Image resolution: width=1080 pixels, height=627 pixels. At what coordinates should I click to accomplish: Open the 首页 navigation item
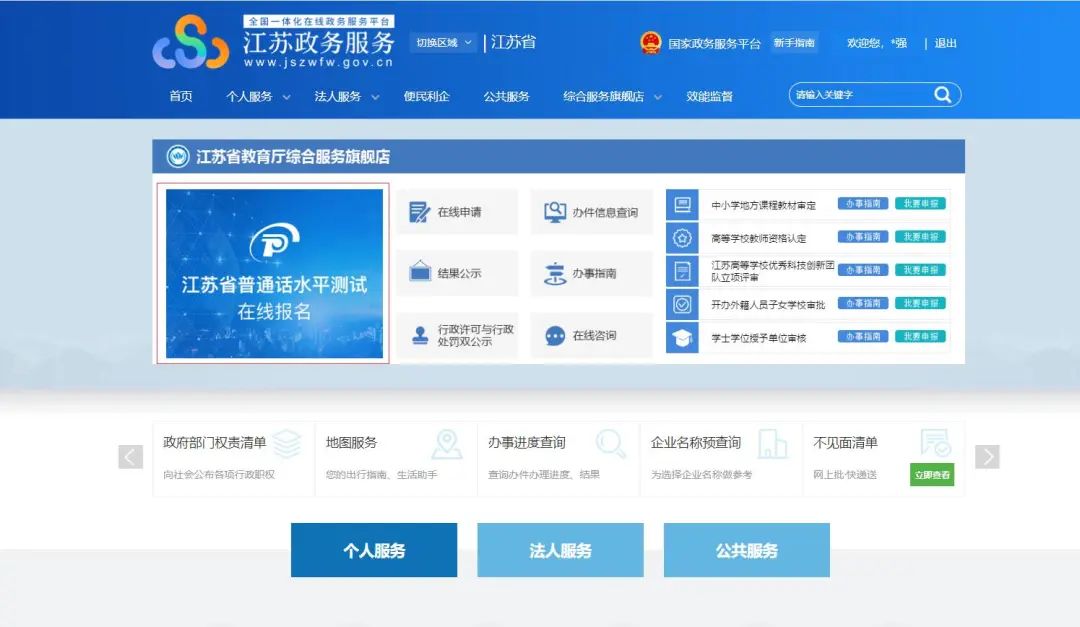pos(181,96)
